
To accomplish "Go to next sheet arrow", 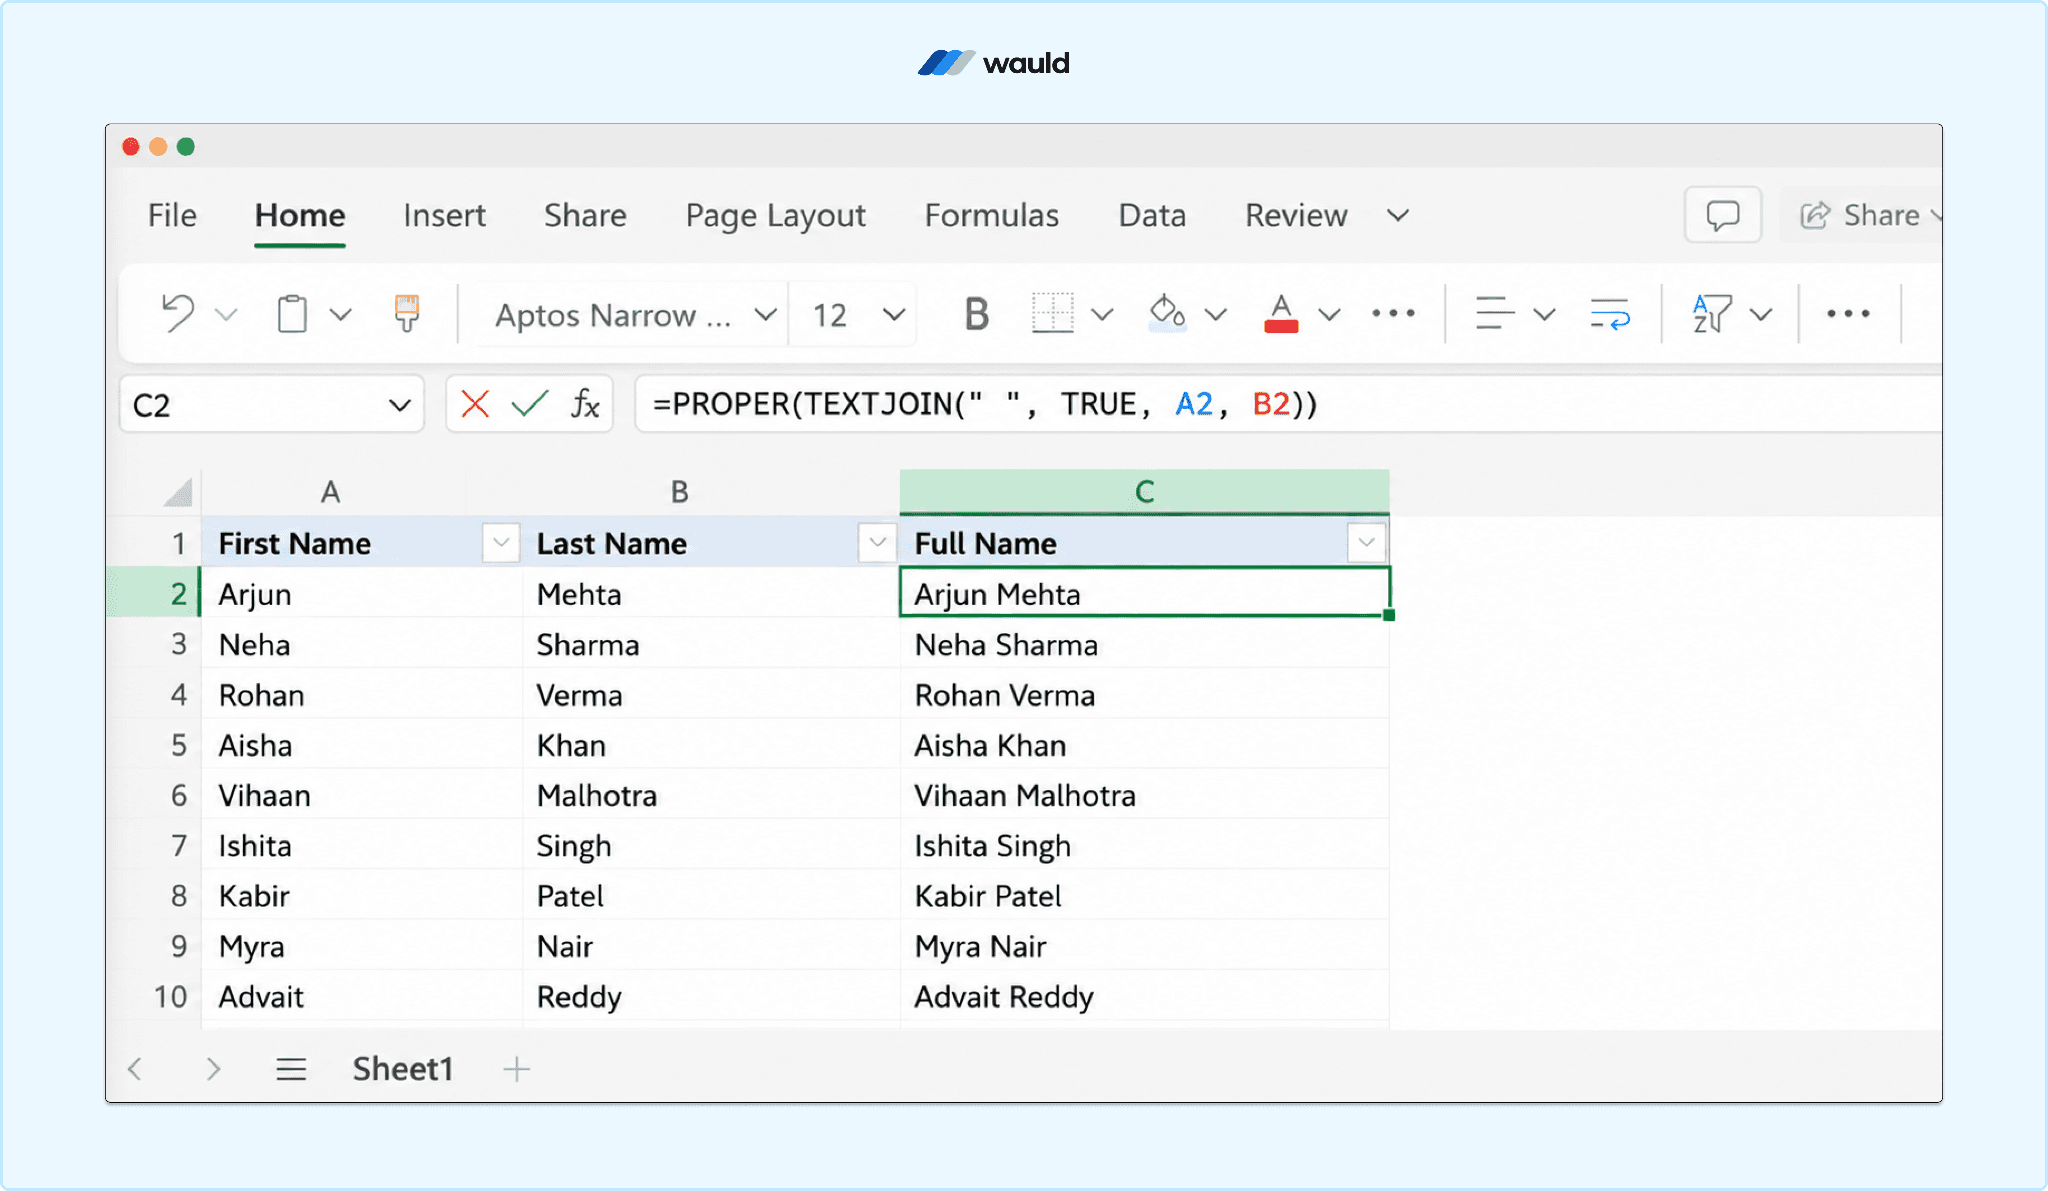I will [x=213, y=1069].
